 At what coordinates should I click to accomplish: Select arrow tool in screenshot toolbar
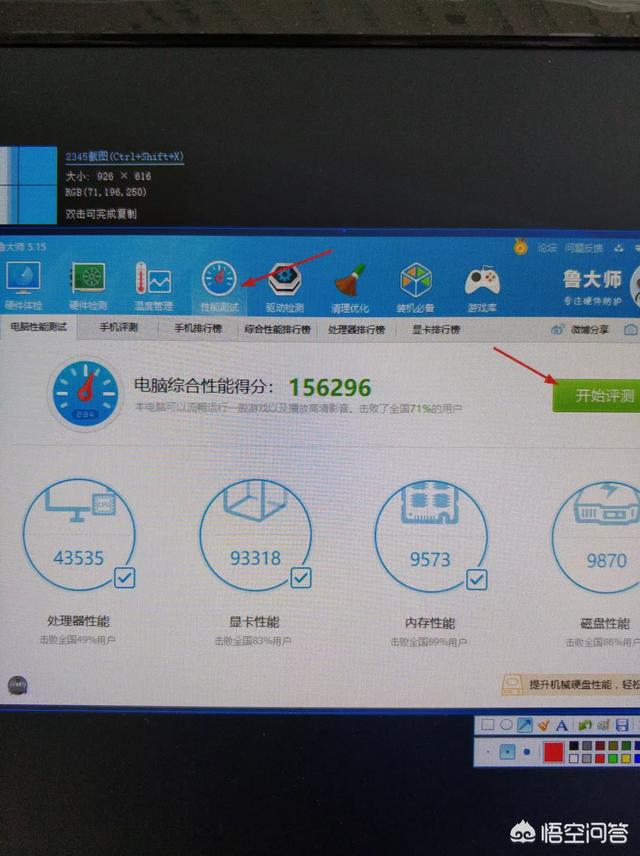coord(525,725)
